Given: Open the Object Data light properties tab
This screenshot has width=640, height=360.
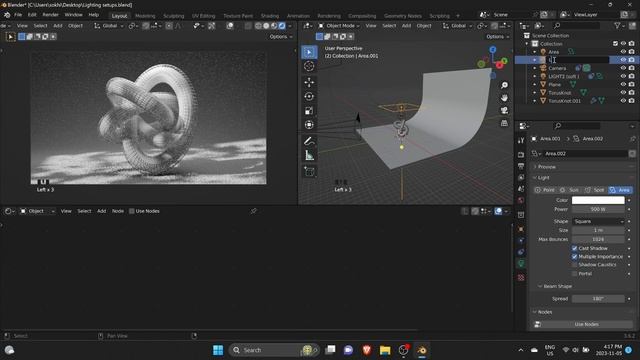Looking at the screenshot, I should coord(521,264).
